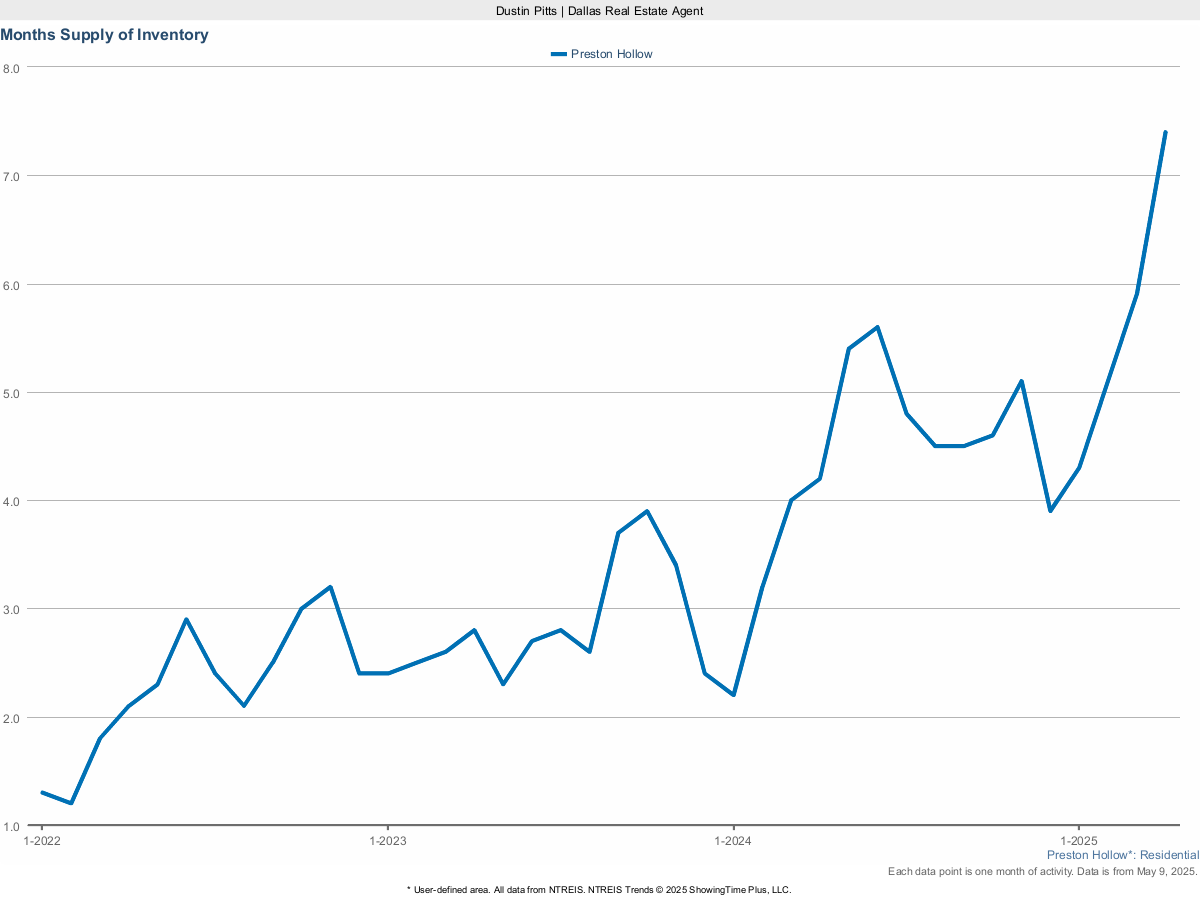Click the mid-2024 peak point at 5.6

877,327
